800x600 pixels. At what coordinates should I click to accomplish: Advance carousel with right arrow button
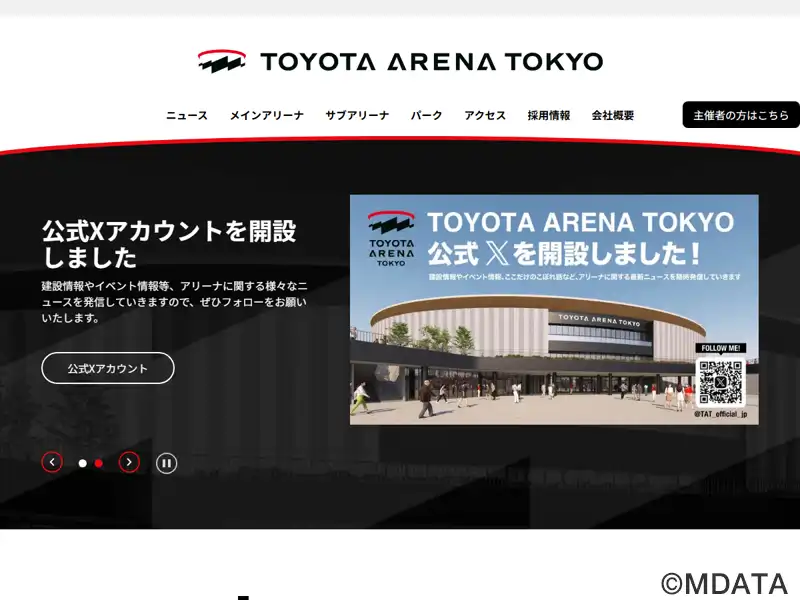[129, 462]
